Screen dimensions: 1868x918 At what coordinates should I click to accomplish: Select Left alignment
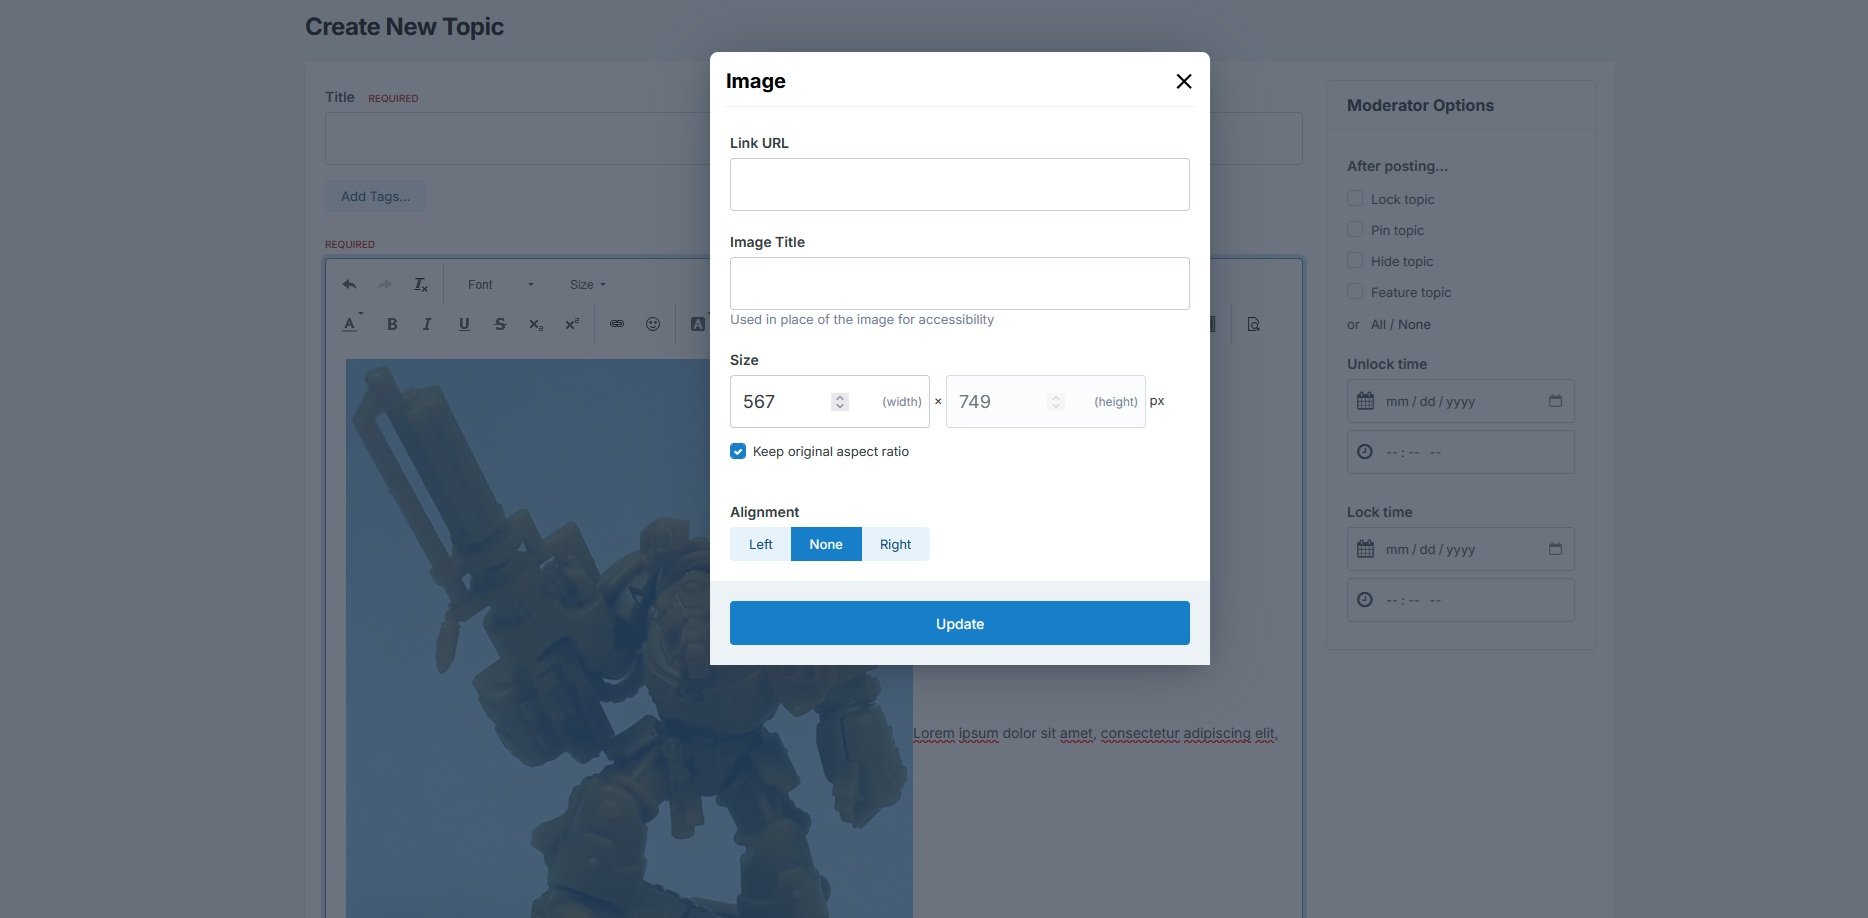click(x=760, y=544)
